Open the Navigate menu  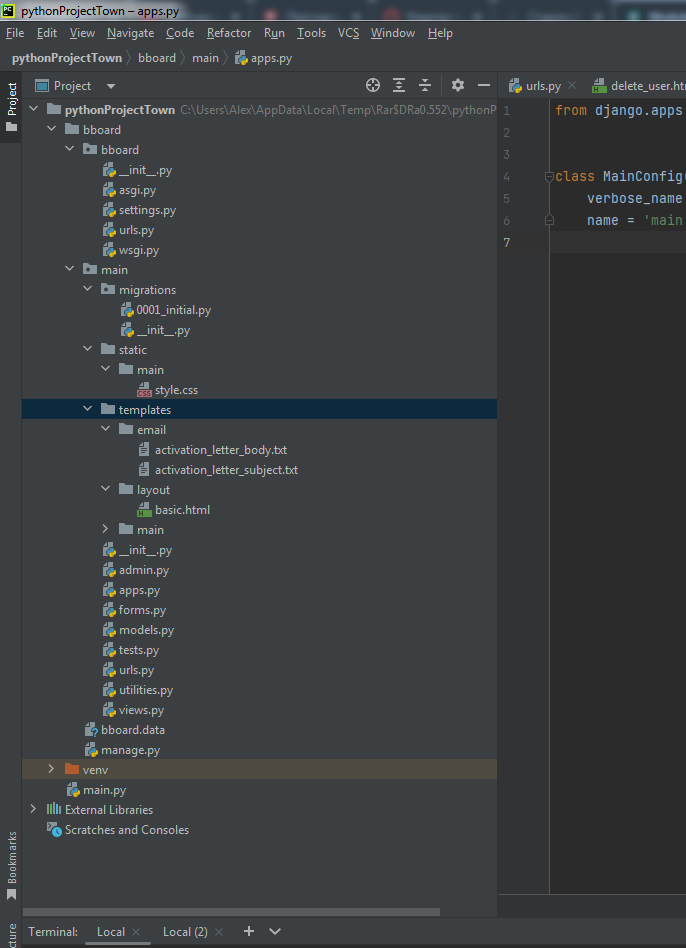pos(131,33)
